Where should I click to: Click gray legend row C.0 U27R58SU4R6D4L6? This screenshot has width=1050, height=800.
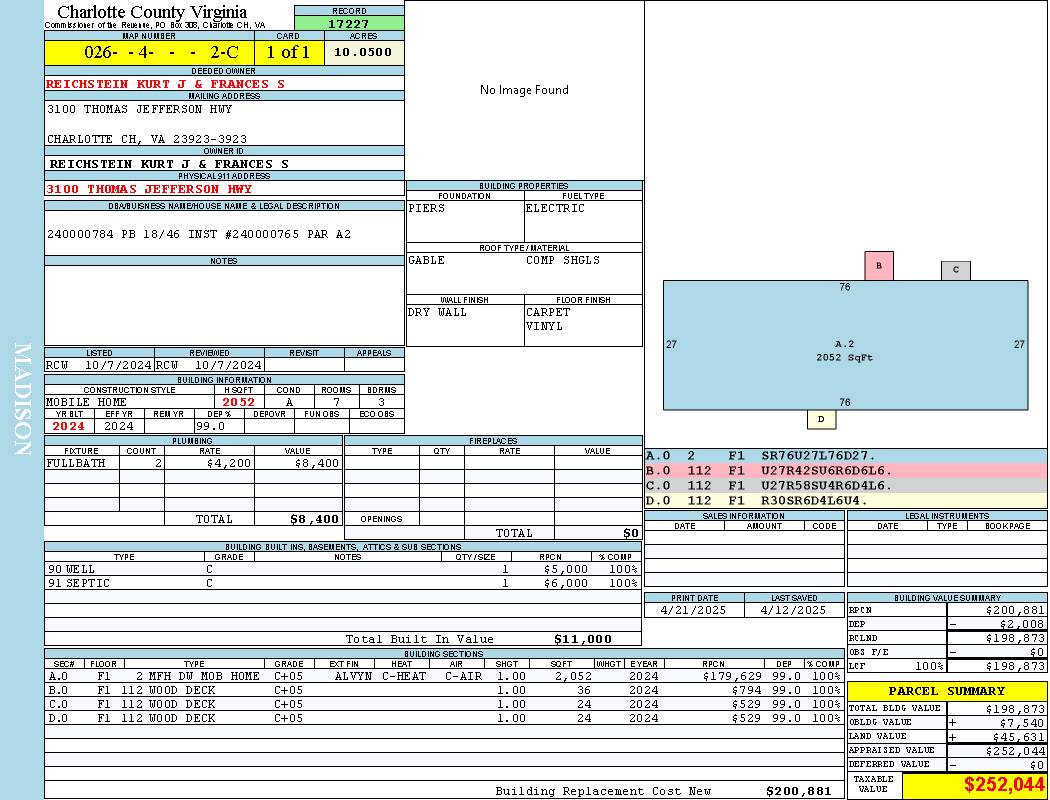[x=846, y=486]
